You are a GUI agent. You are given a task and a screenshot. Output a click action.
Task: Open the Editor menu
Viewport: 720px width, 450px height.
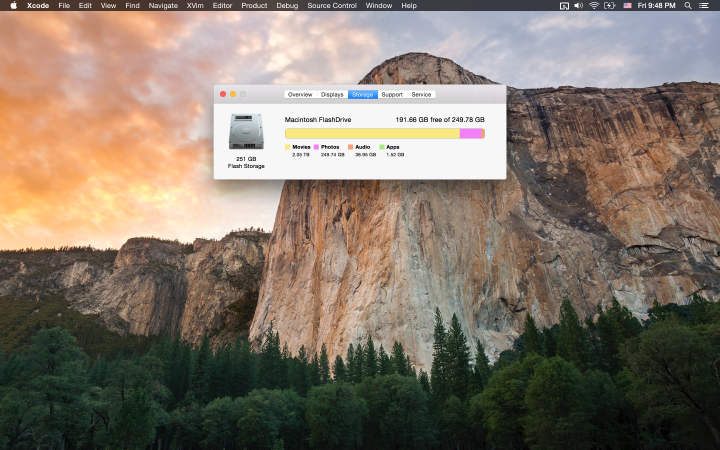222,6
